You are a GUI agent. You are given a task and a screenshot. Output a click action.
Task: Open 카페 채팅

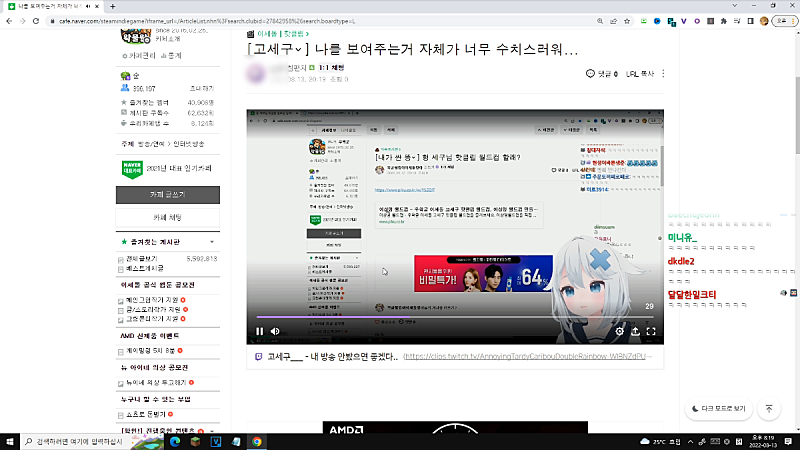click(x=168, y=217)
